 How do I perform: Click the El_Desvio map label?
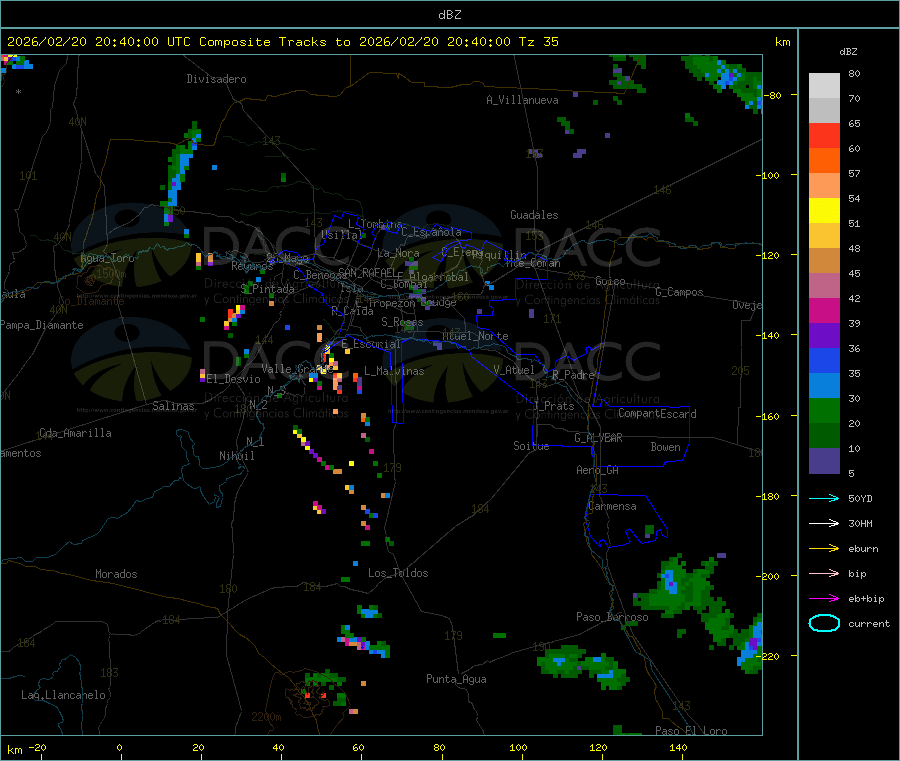pos(233,379)
